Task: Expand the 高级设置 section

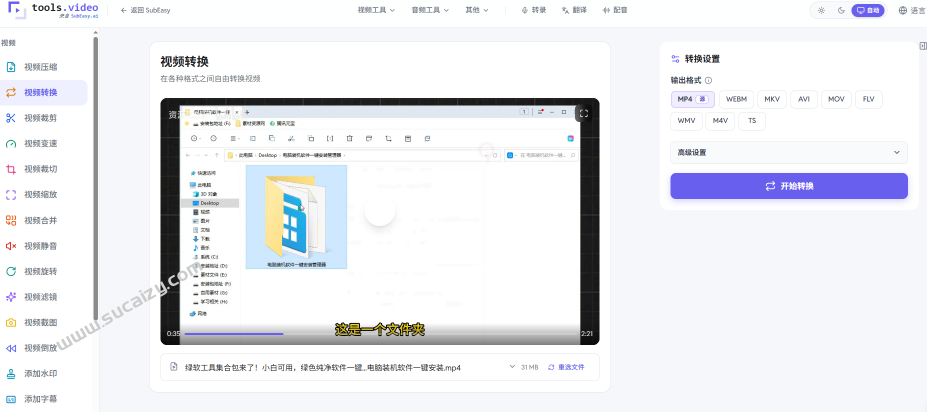Action: point(789,153)
